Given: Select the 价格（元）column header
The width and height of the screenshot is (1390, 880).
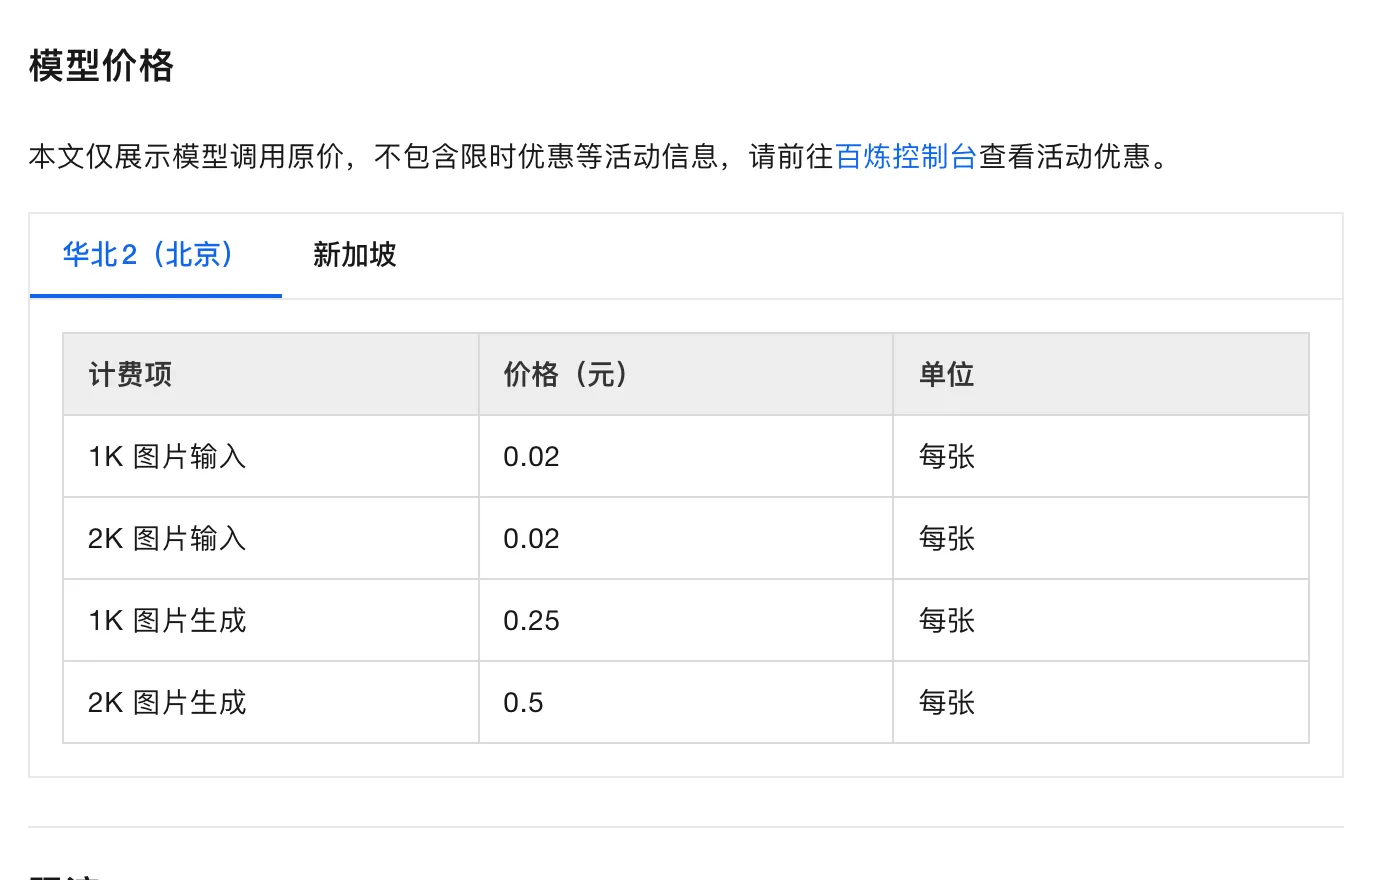Looking at the screenshot, I should 686,374.
